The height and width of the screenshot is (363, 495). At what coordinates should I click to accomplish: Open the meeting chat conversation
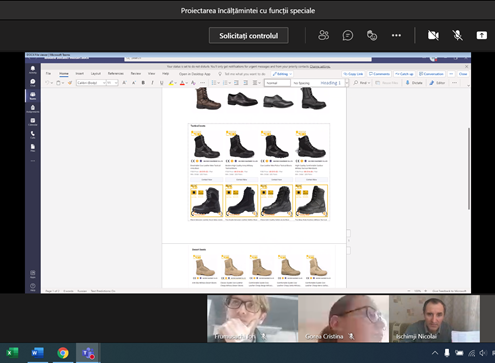348,35
